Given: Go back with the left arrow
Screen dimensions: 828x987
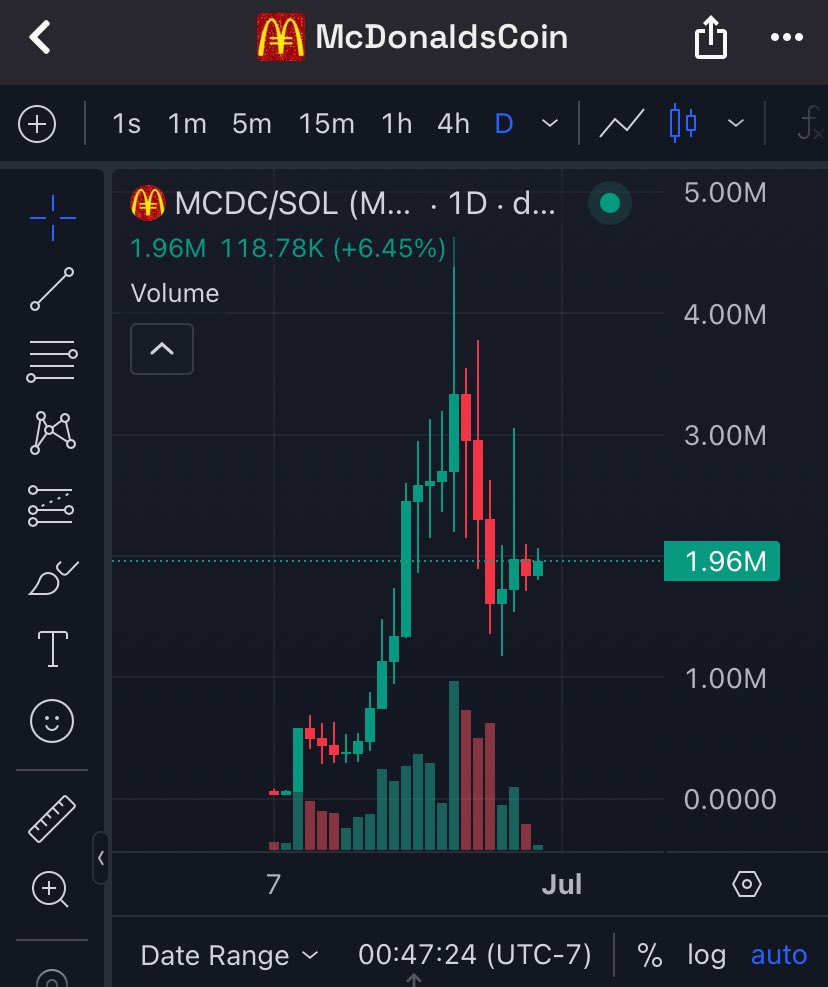Looking at the screenshot, I should pos(40,37).
